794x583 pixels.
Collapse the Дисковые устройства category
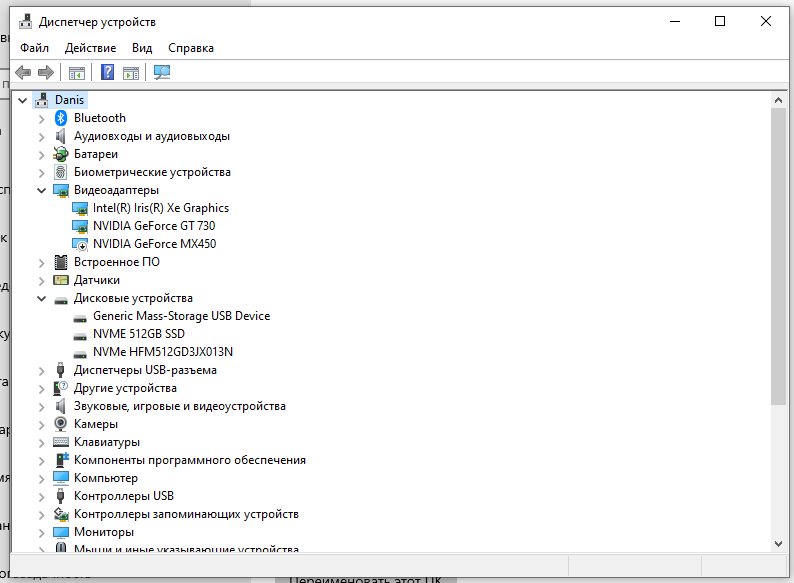click(42, 298)
